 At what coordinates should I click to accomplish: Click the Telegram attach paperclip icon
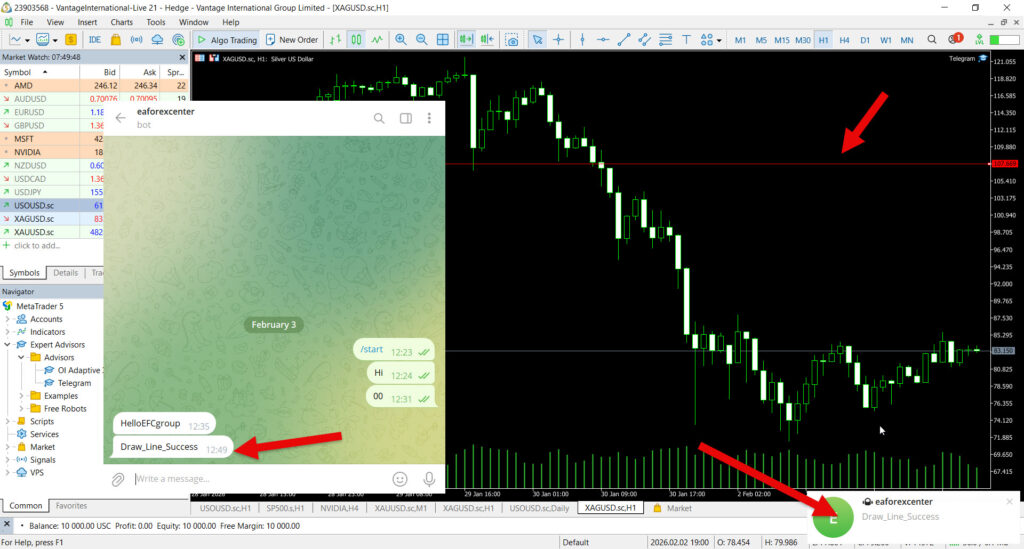[x=118, y=479]
